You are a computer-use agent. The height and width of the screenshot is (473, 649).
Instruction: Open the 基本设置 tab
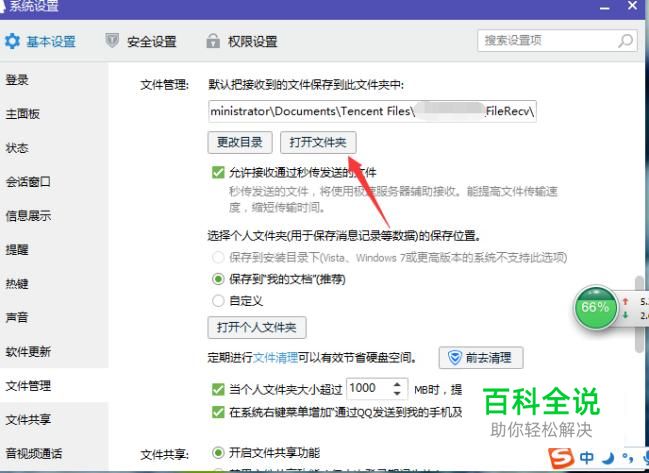[x=41, y=41]
